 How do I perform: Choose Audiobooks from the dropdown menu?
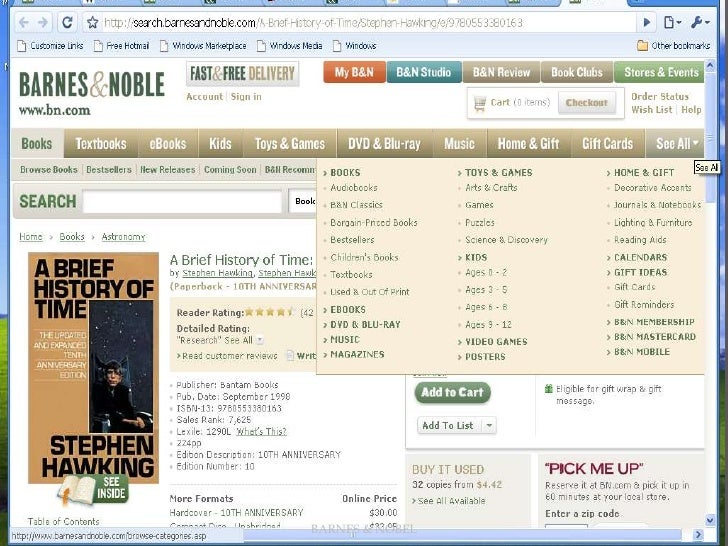point(354,188)
